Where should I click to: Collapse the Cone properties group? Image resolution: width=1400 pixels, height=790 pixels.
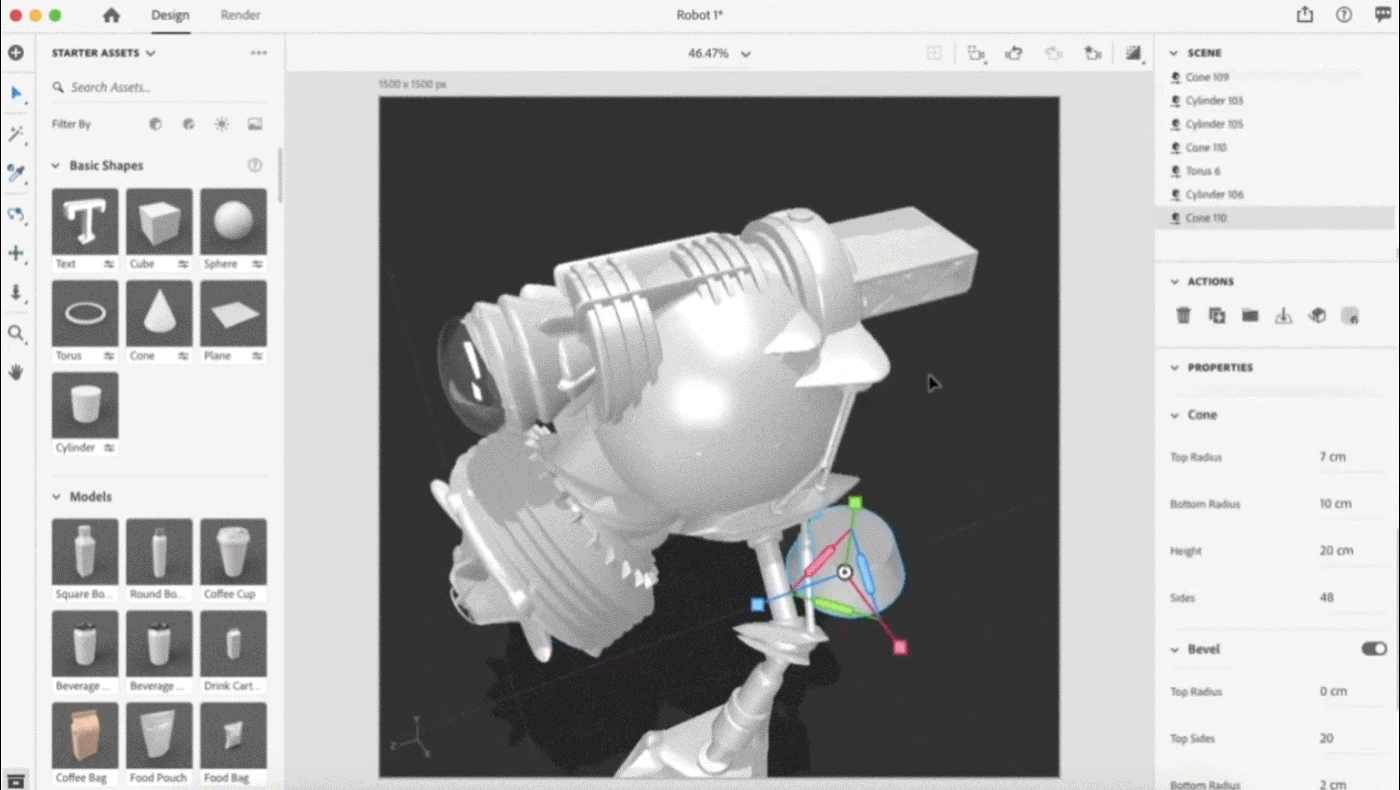[1175, 415]
